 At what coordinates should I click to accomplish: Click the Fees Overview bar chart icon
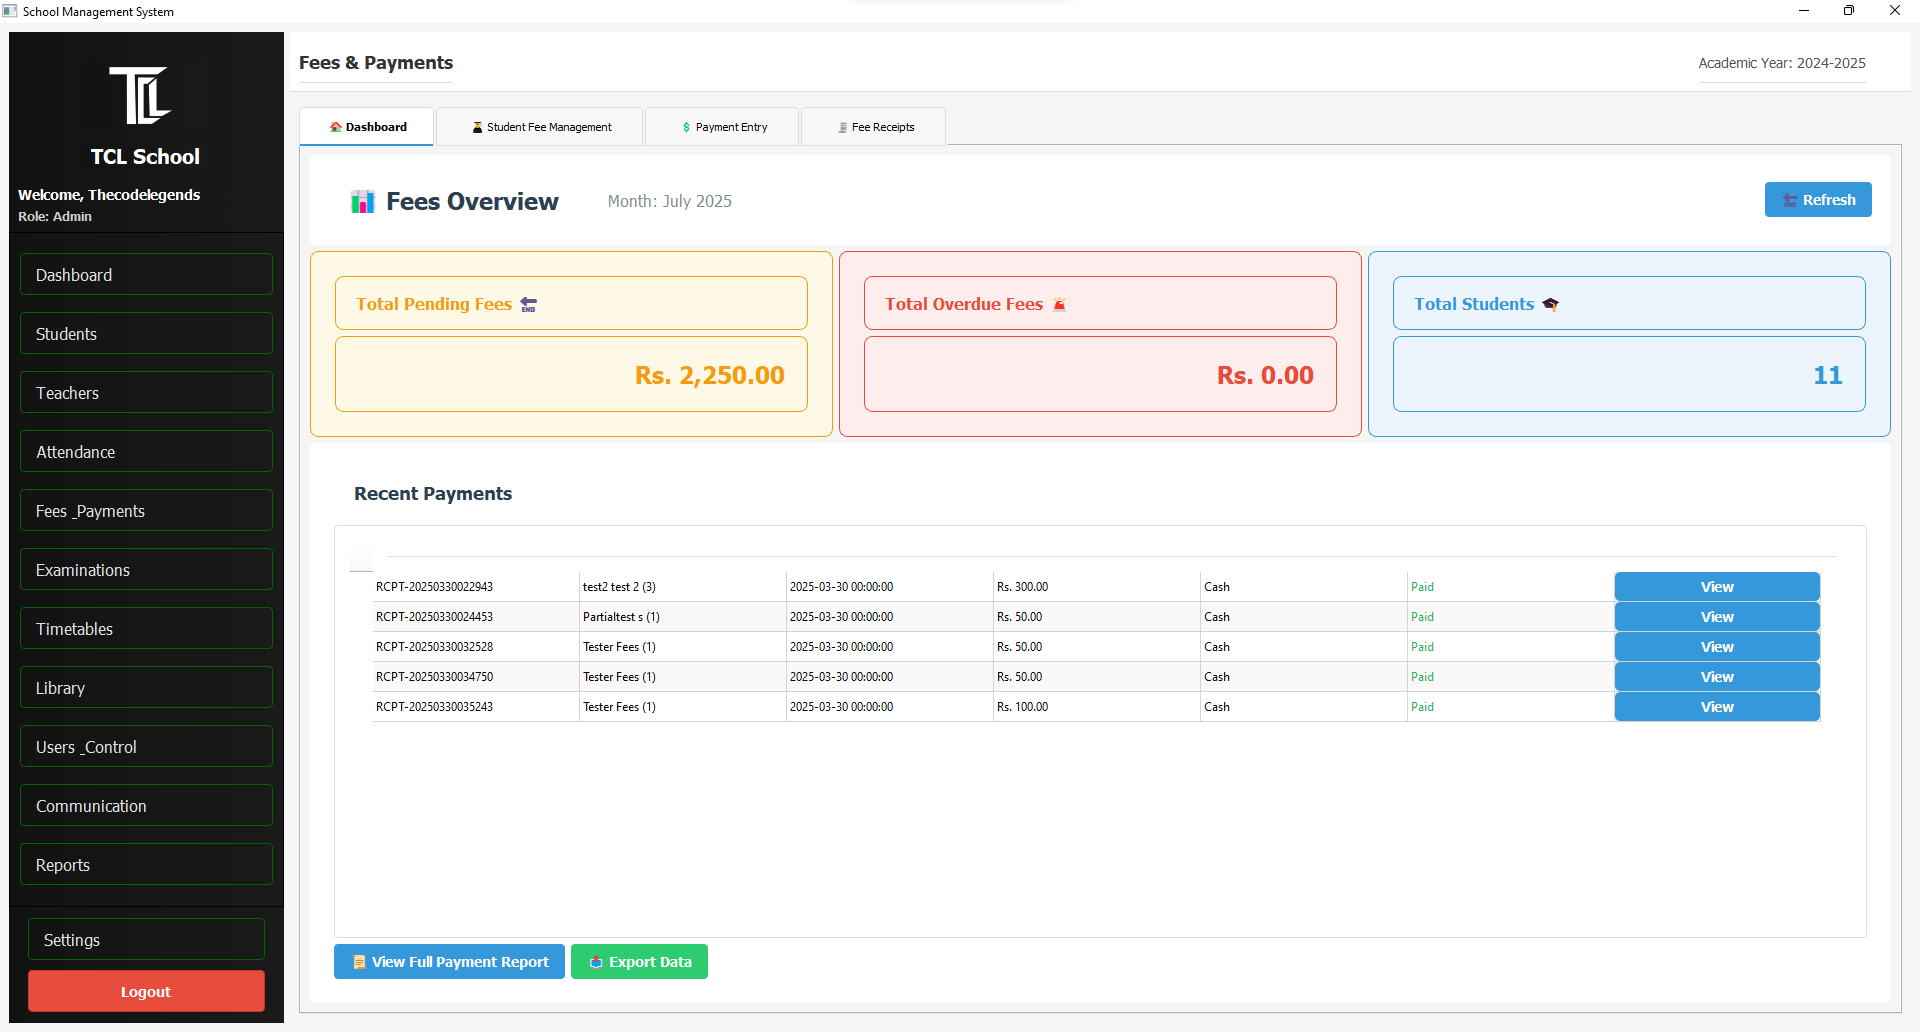(363, 202)
